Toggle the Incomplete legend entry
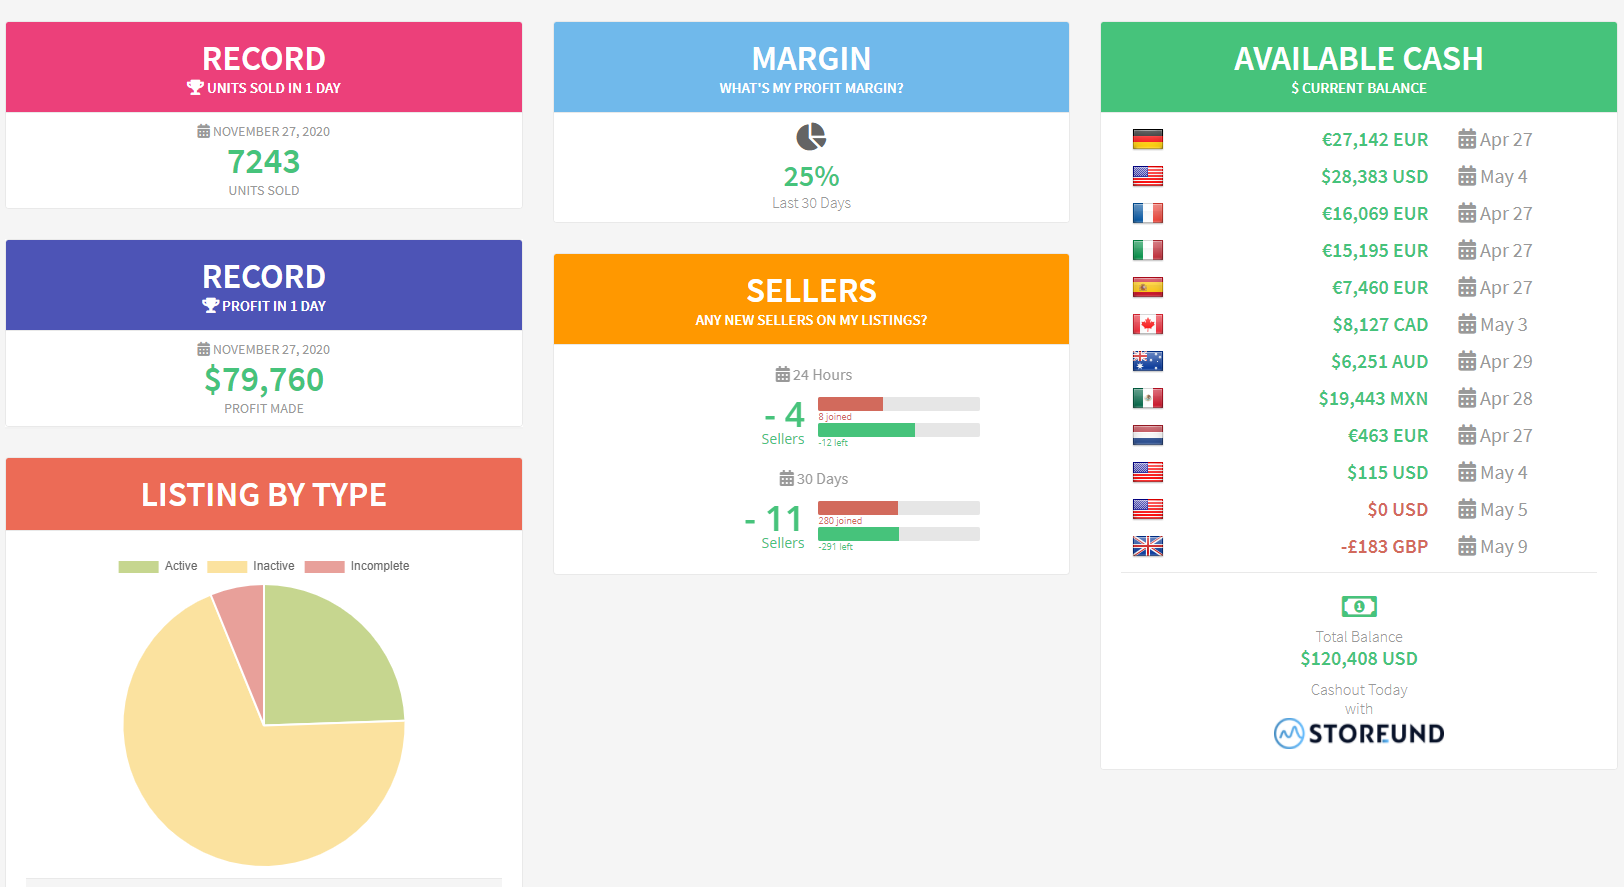This screenshot has width=1624, height=887. pyautogui.click(x=357, y=566)
